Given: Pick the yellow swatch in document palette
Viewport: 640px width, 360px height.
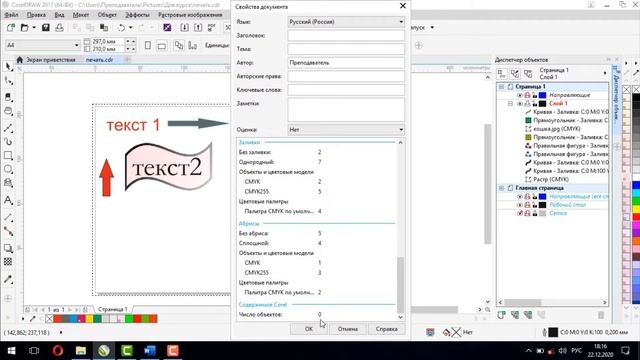Looking at the screenshot, I should pyautogui.click(x=89, y=319).
